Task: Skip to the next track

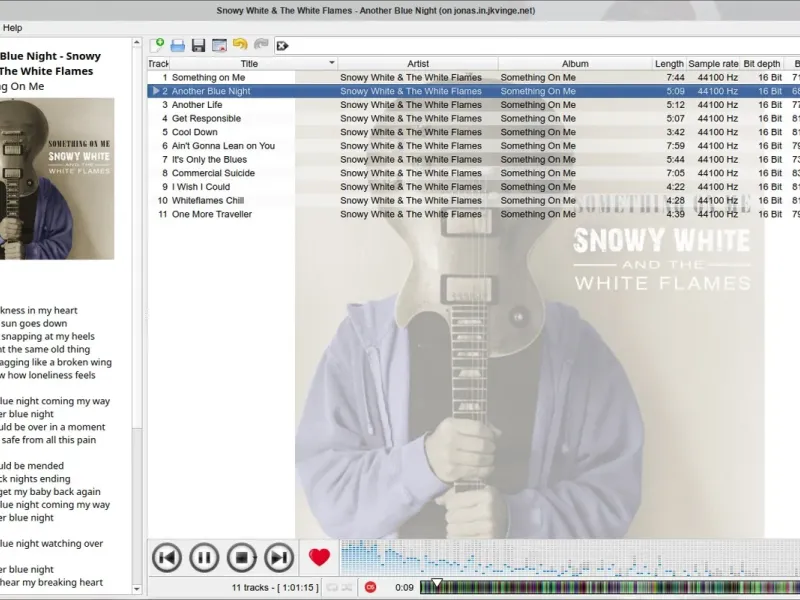Action: 279,558
